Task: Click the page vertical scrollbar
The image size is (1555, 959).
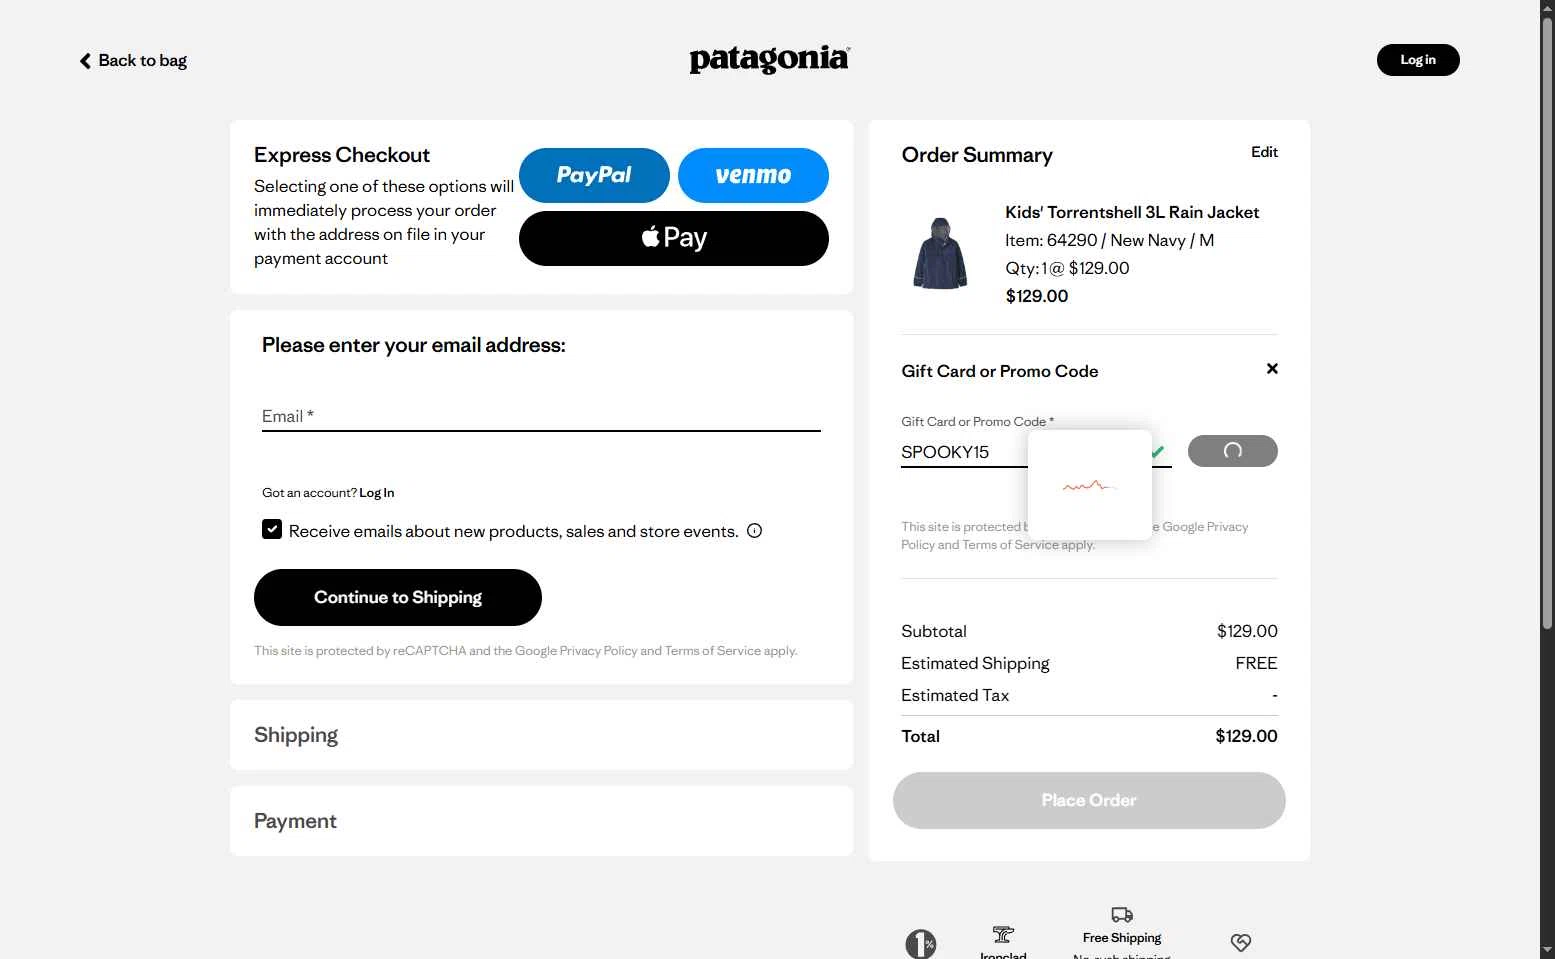Action: point(1547,320)
